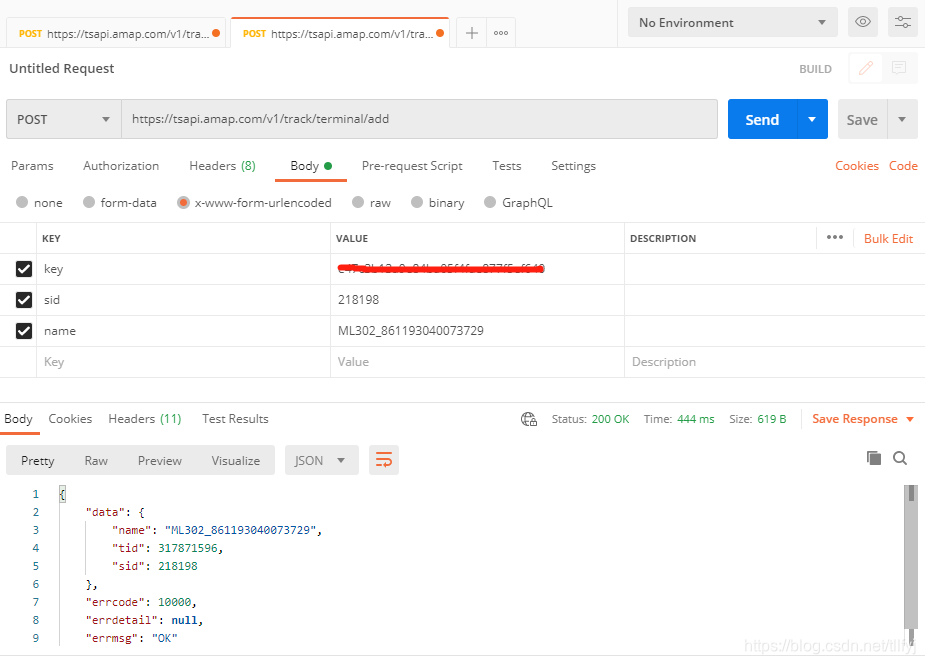The height and width of the screenshot is (664, 925).
Task: Uncheck the key parameter checkbox
Action: coord(24,269)
